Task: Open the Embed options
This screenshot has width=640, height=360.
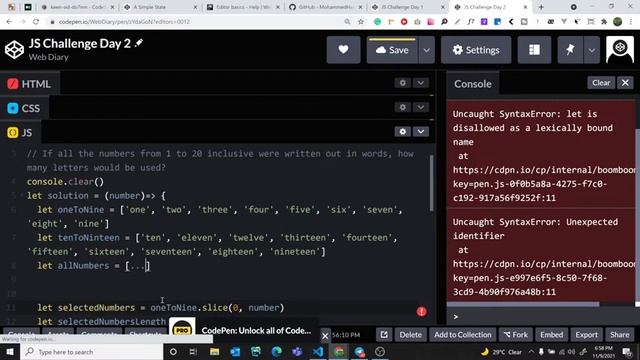Action: point(551,335)
